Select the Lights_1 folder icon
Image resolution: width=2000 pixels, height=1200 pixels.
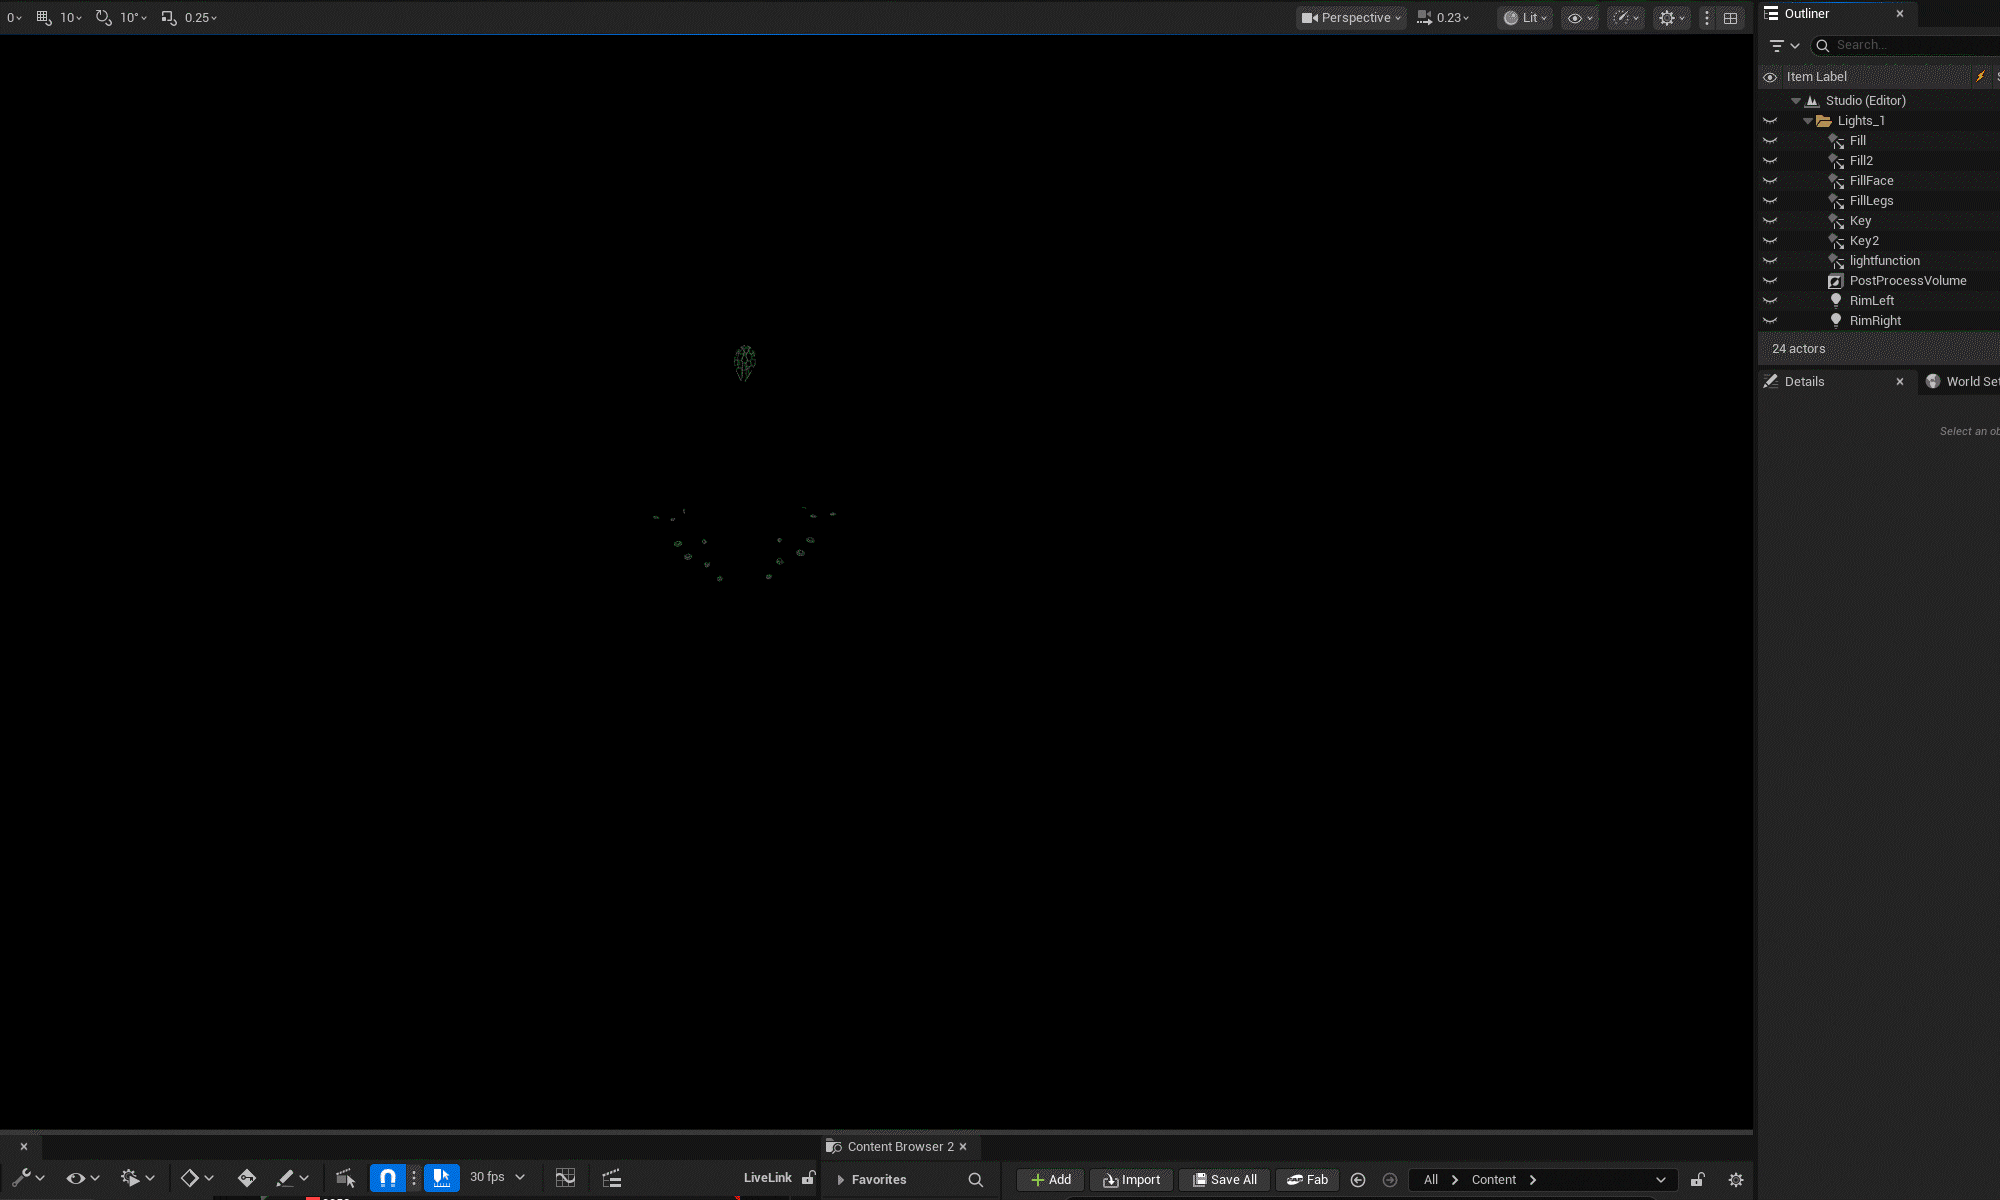point(1824,121)
